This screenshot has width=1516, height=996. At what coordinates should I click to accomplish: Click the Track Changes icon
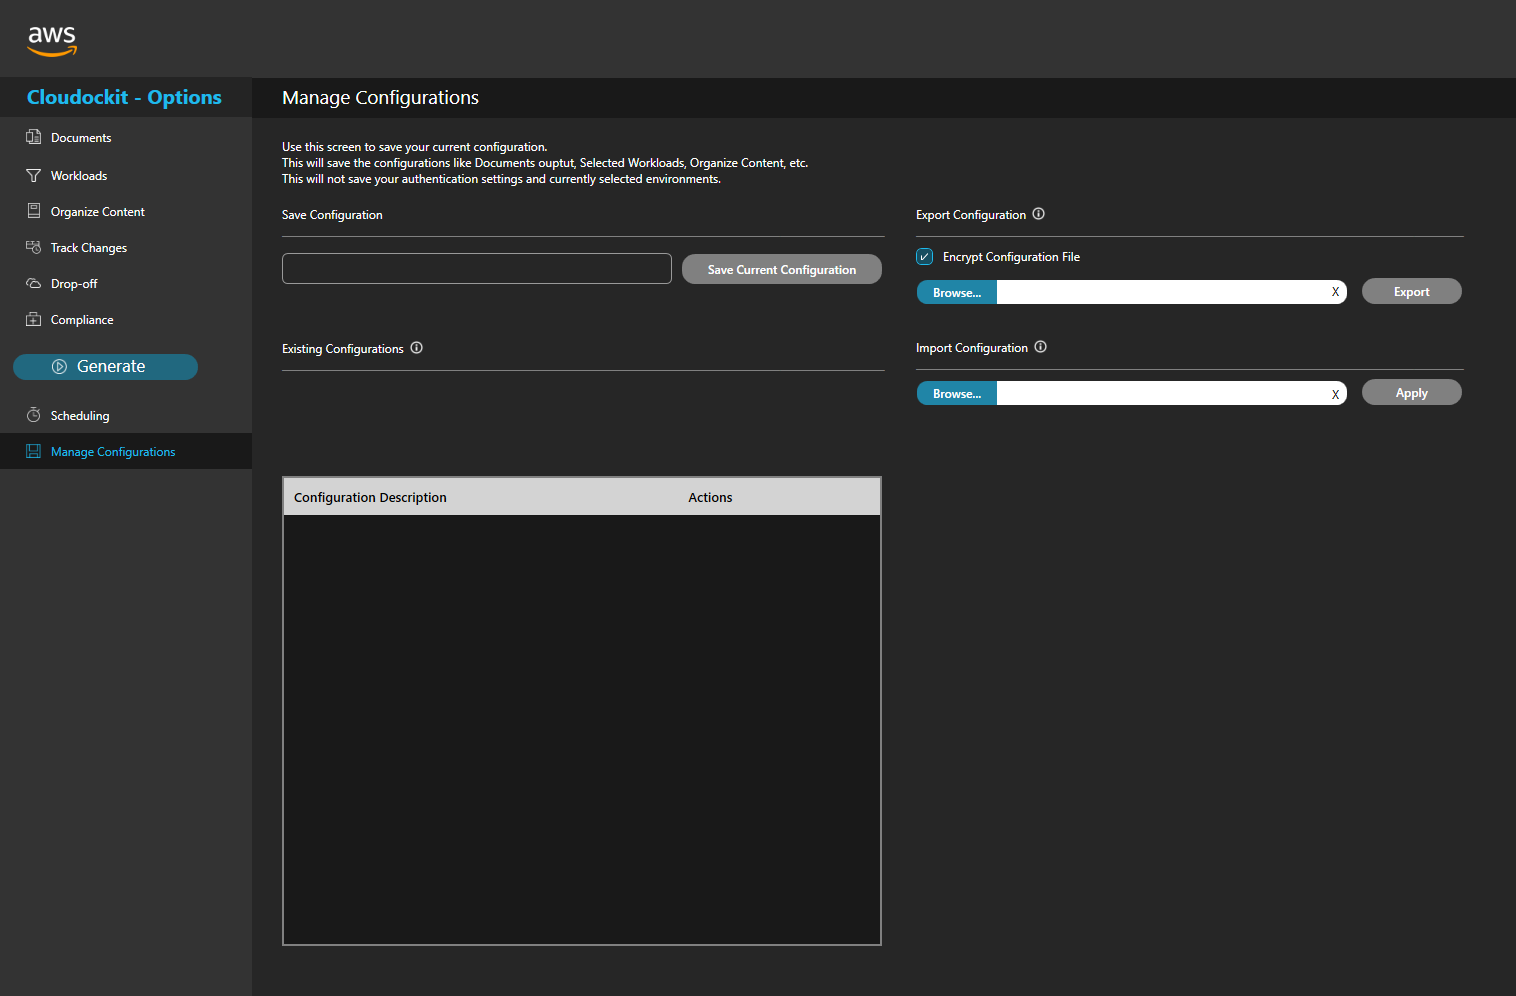click(x=33, y=247)
